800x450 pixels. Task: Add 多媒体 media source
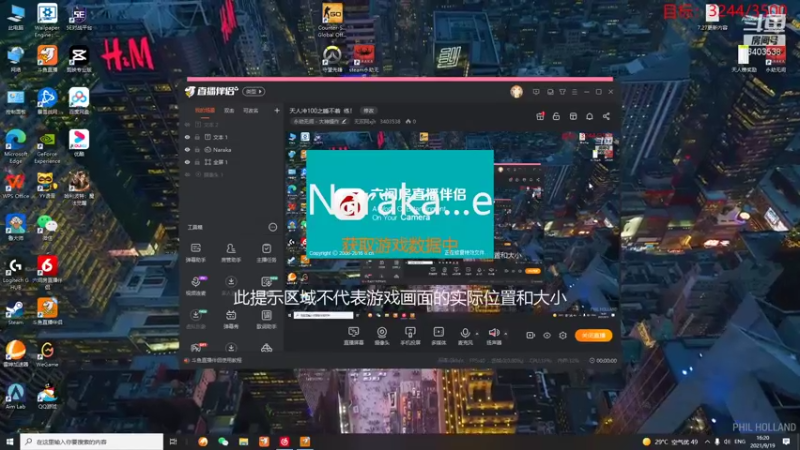pyautogui.click(x=438, y=336)
